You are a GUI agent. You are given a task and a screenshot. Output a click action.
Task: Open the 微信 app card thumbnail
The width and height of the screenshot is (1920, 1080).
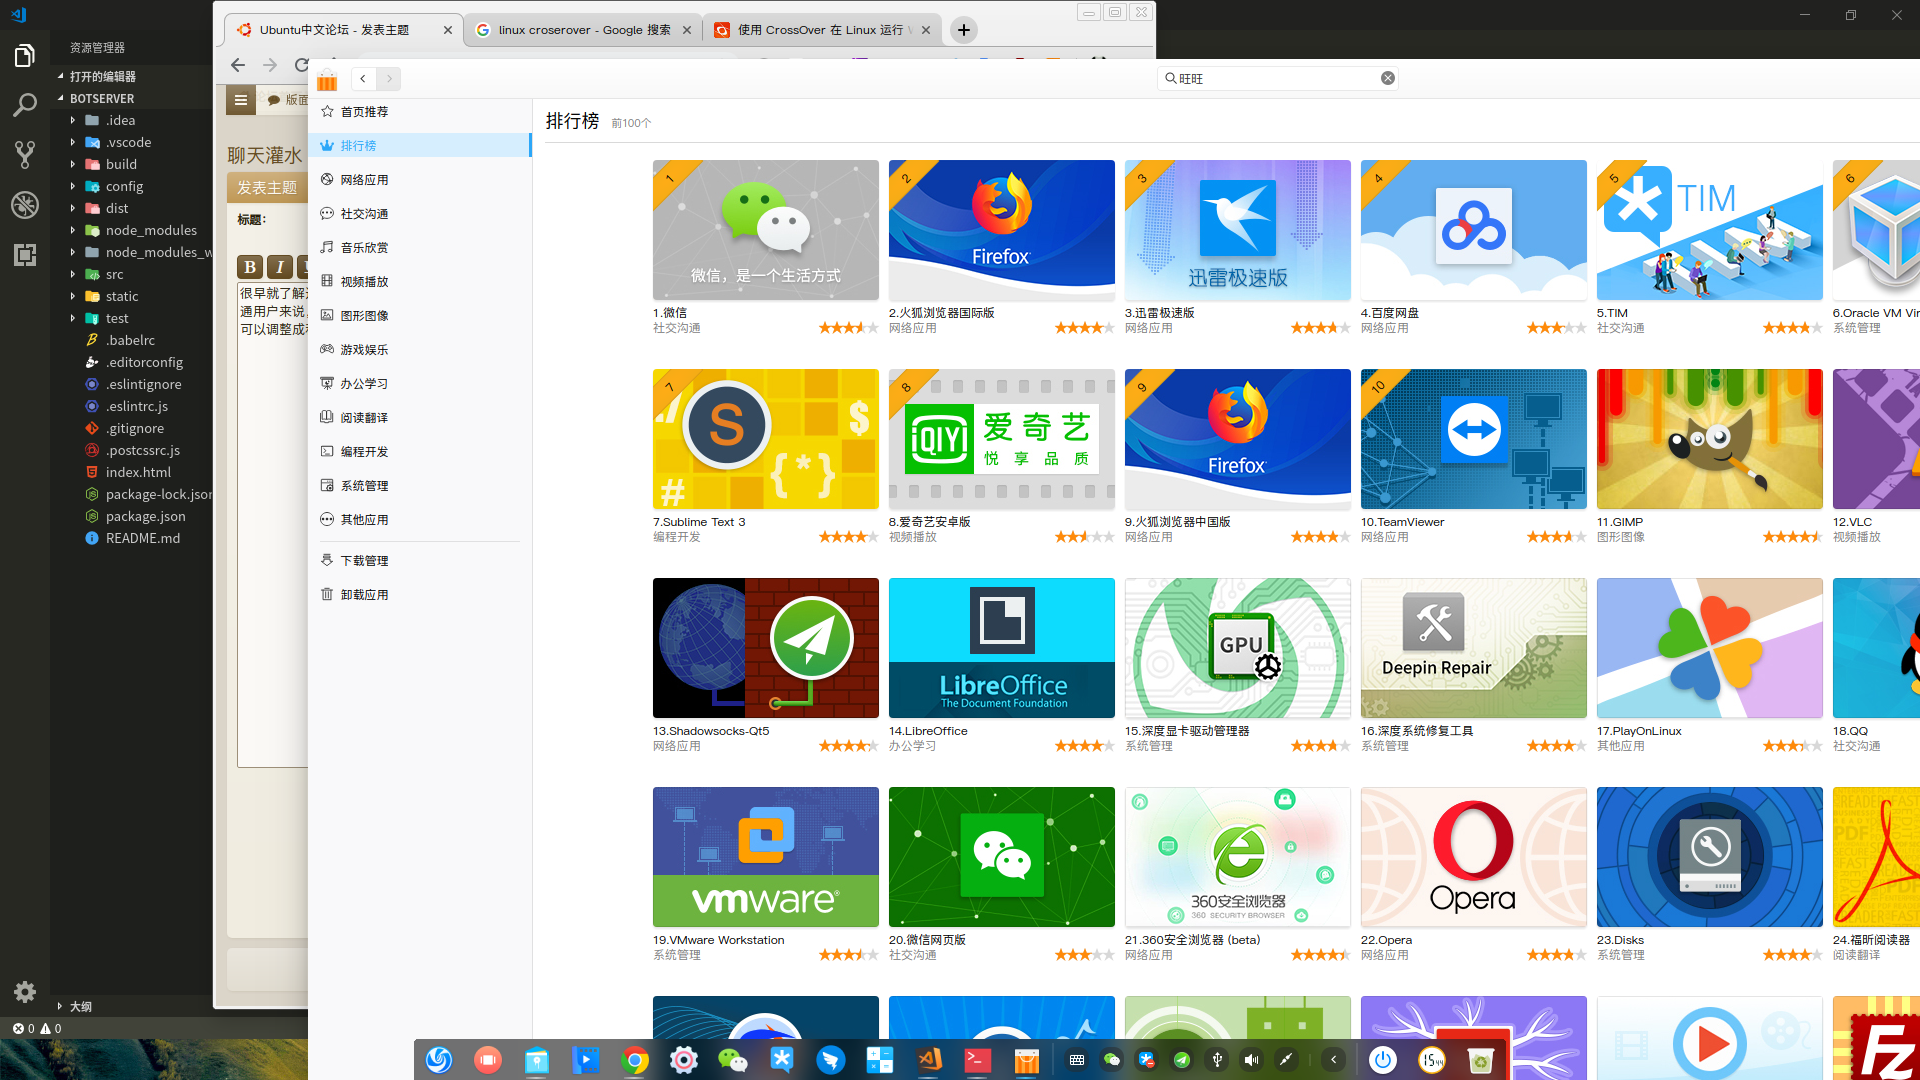pos(766,230)
